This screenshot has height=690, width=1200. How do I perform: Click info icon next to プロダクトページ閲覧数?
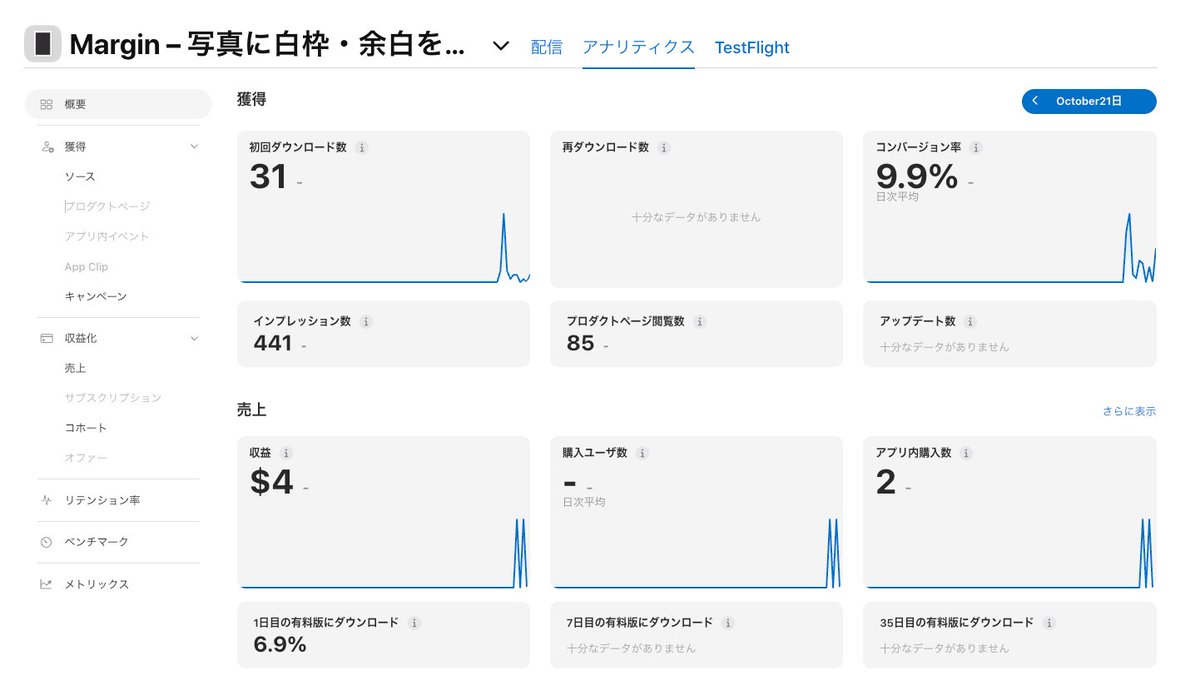pyautogui.click(x=700, y=322)
